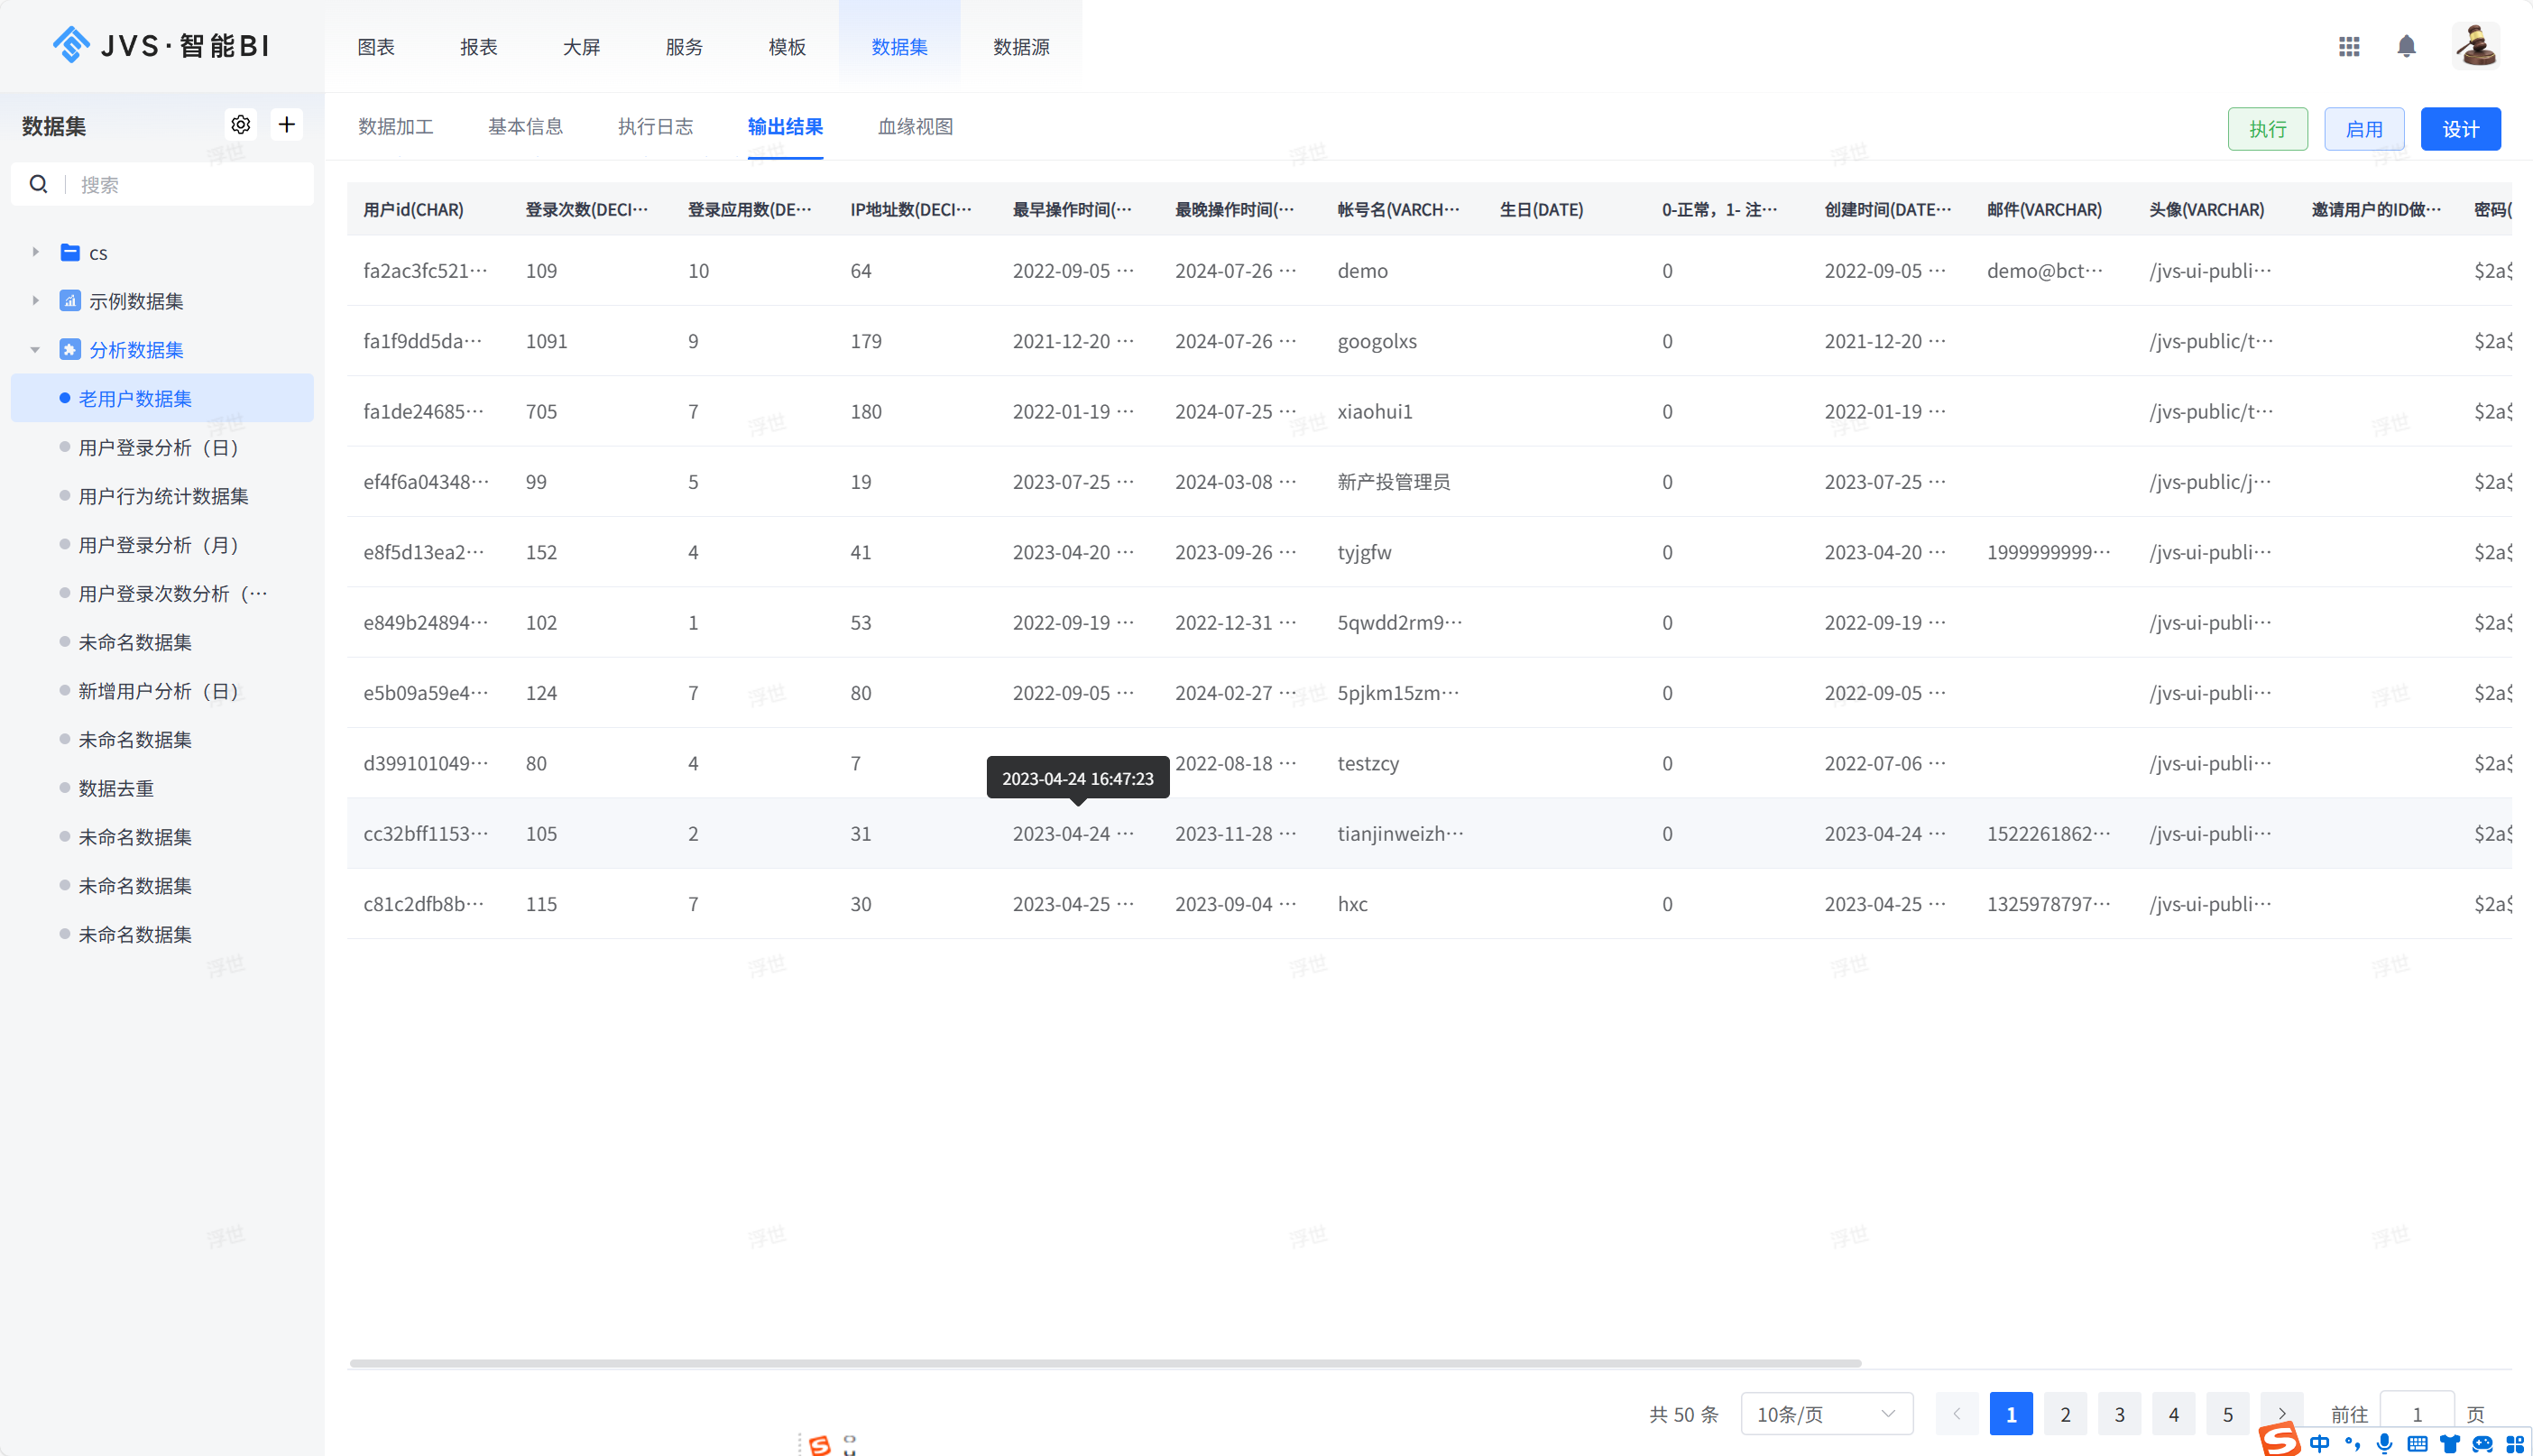The image size is (2533, 1456).
Task: Add a new dataset with plus icon
Action: point(287,125)
